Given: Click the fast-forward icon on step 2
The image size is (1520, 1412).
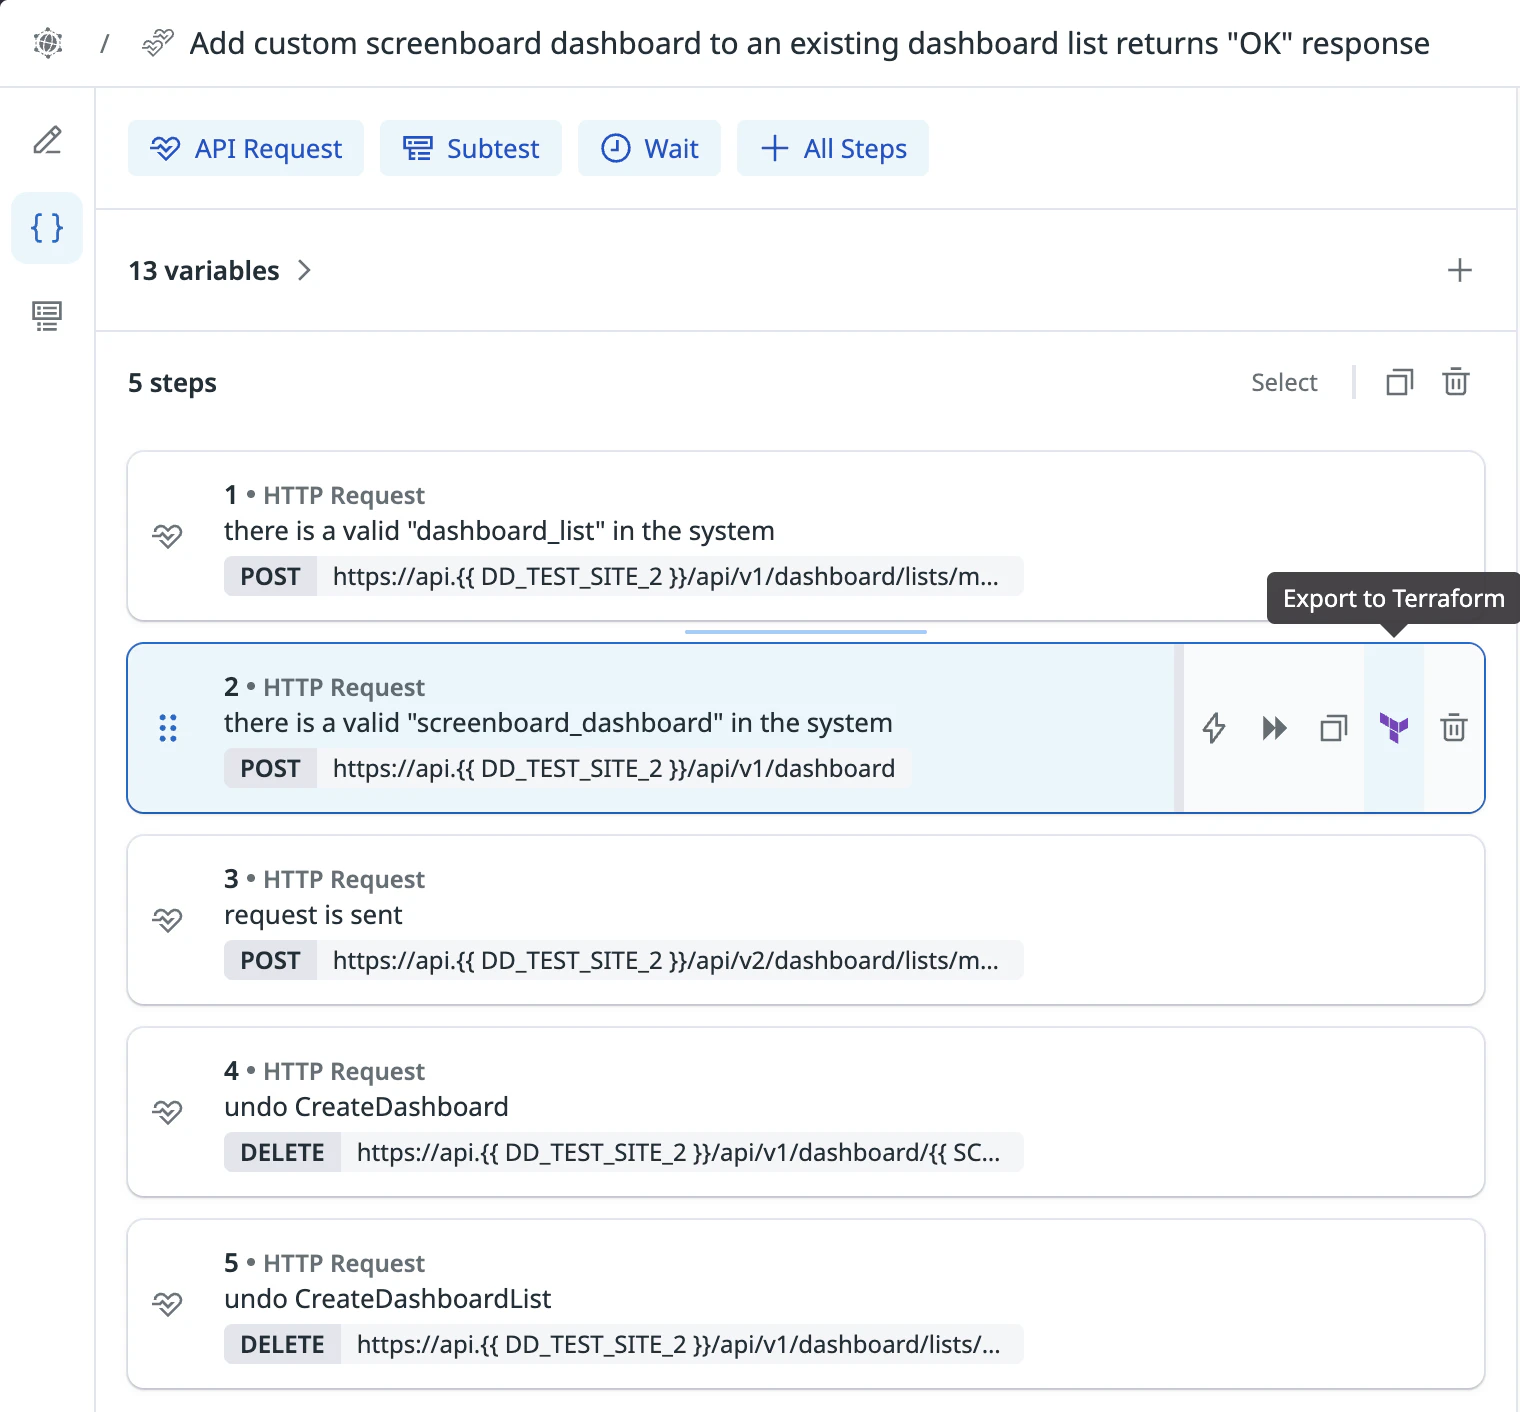Looking at the screenshot, I should pyautogui.click(x=1273, y=728).
